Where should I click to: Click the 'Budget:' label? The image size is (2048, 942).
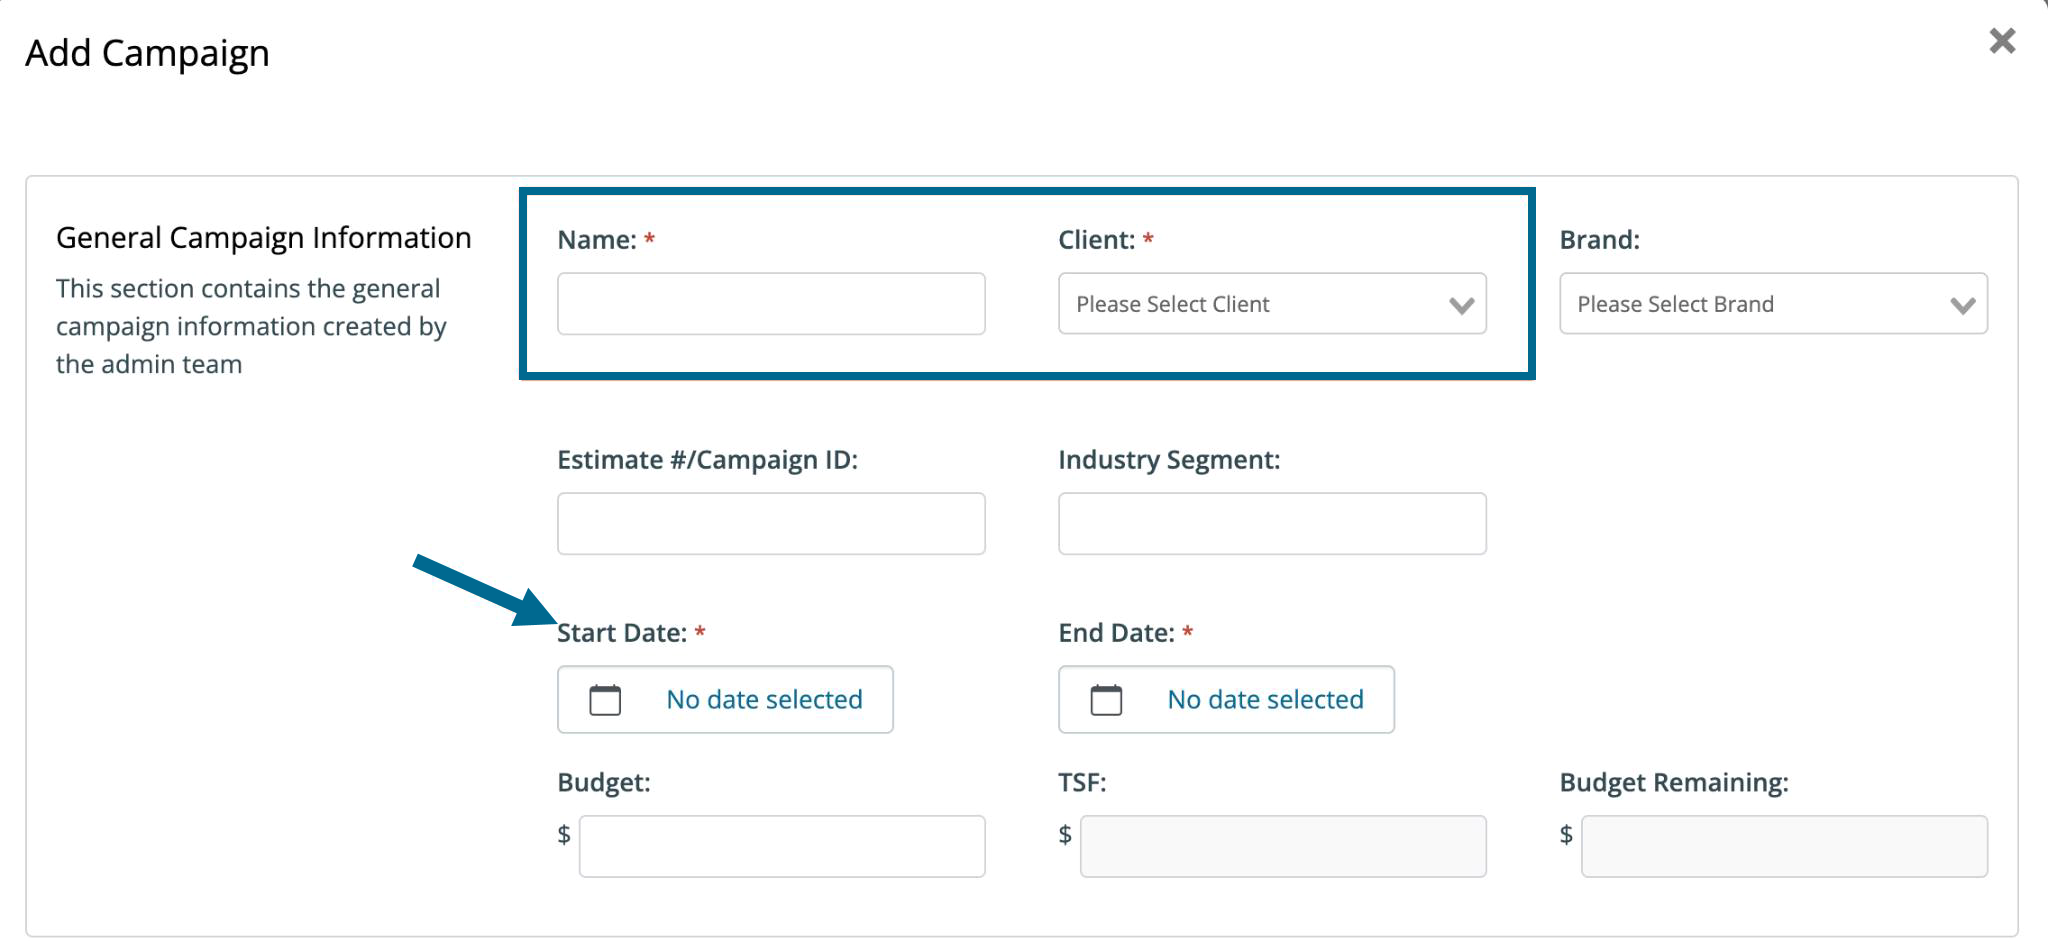(x=604, y=783)
